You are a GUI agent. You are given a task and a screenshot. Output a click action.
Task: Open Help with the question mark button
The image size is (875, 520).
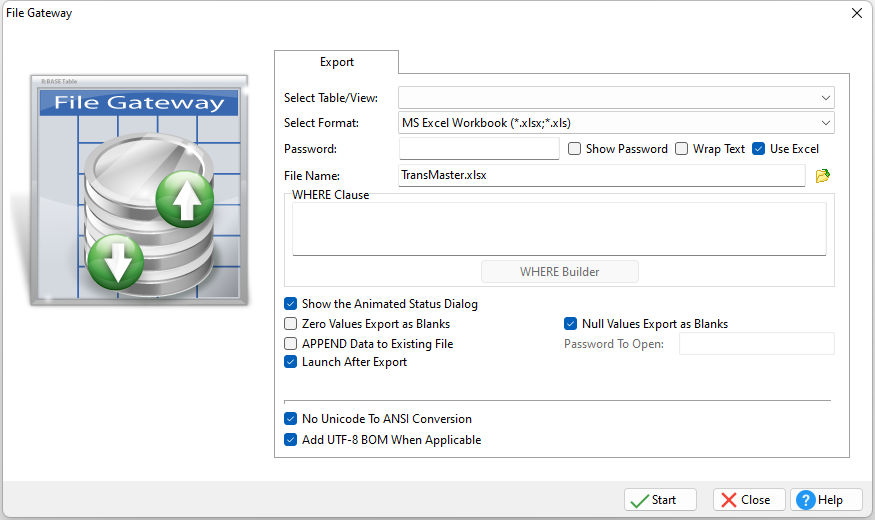coord(826,500)
